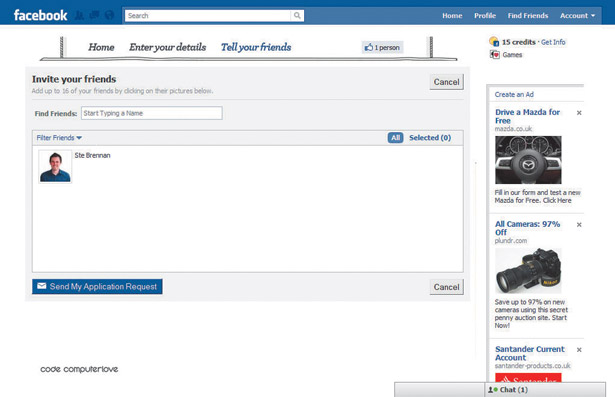Click the name Ste Brennan

(93, 155)
